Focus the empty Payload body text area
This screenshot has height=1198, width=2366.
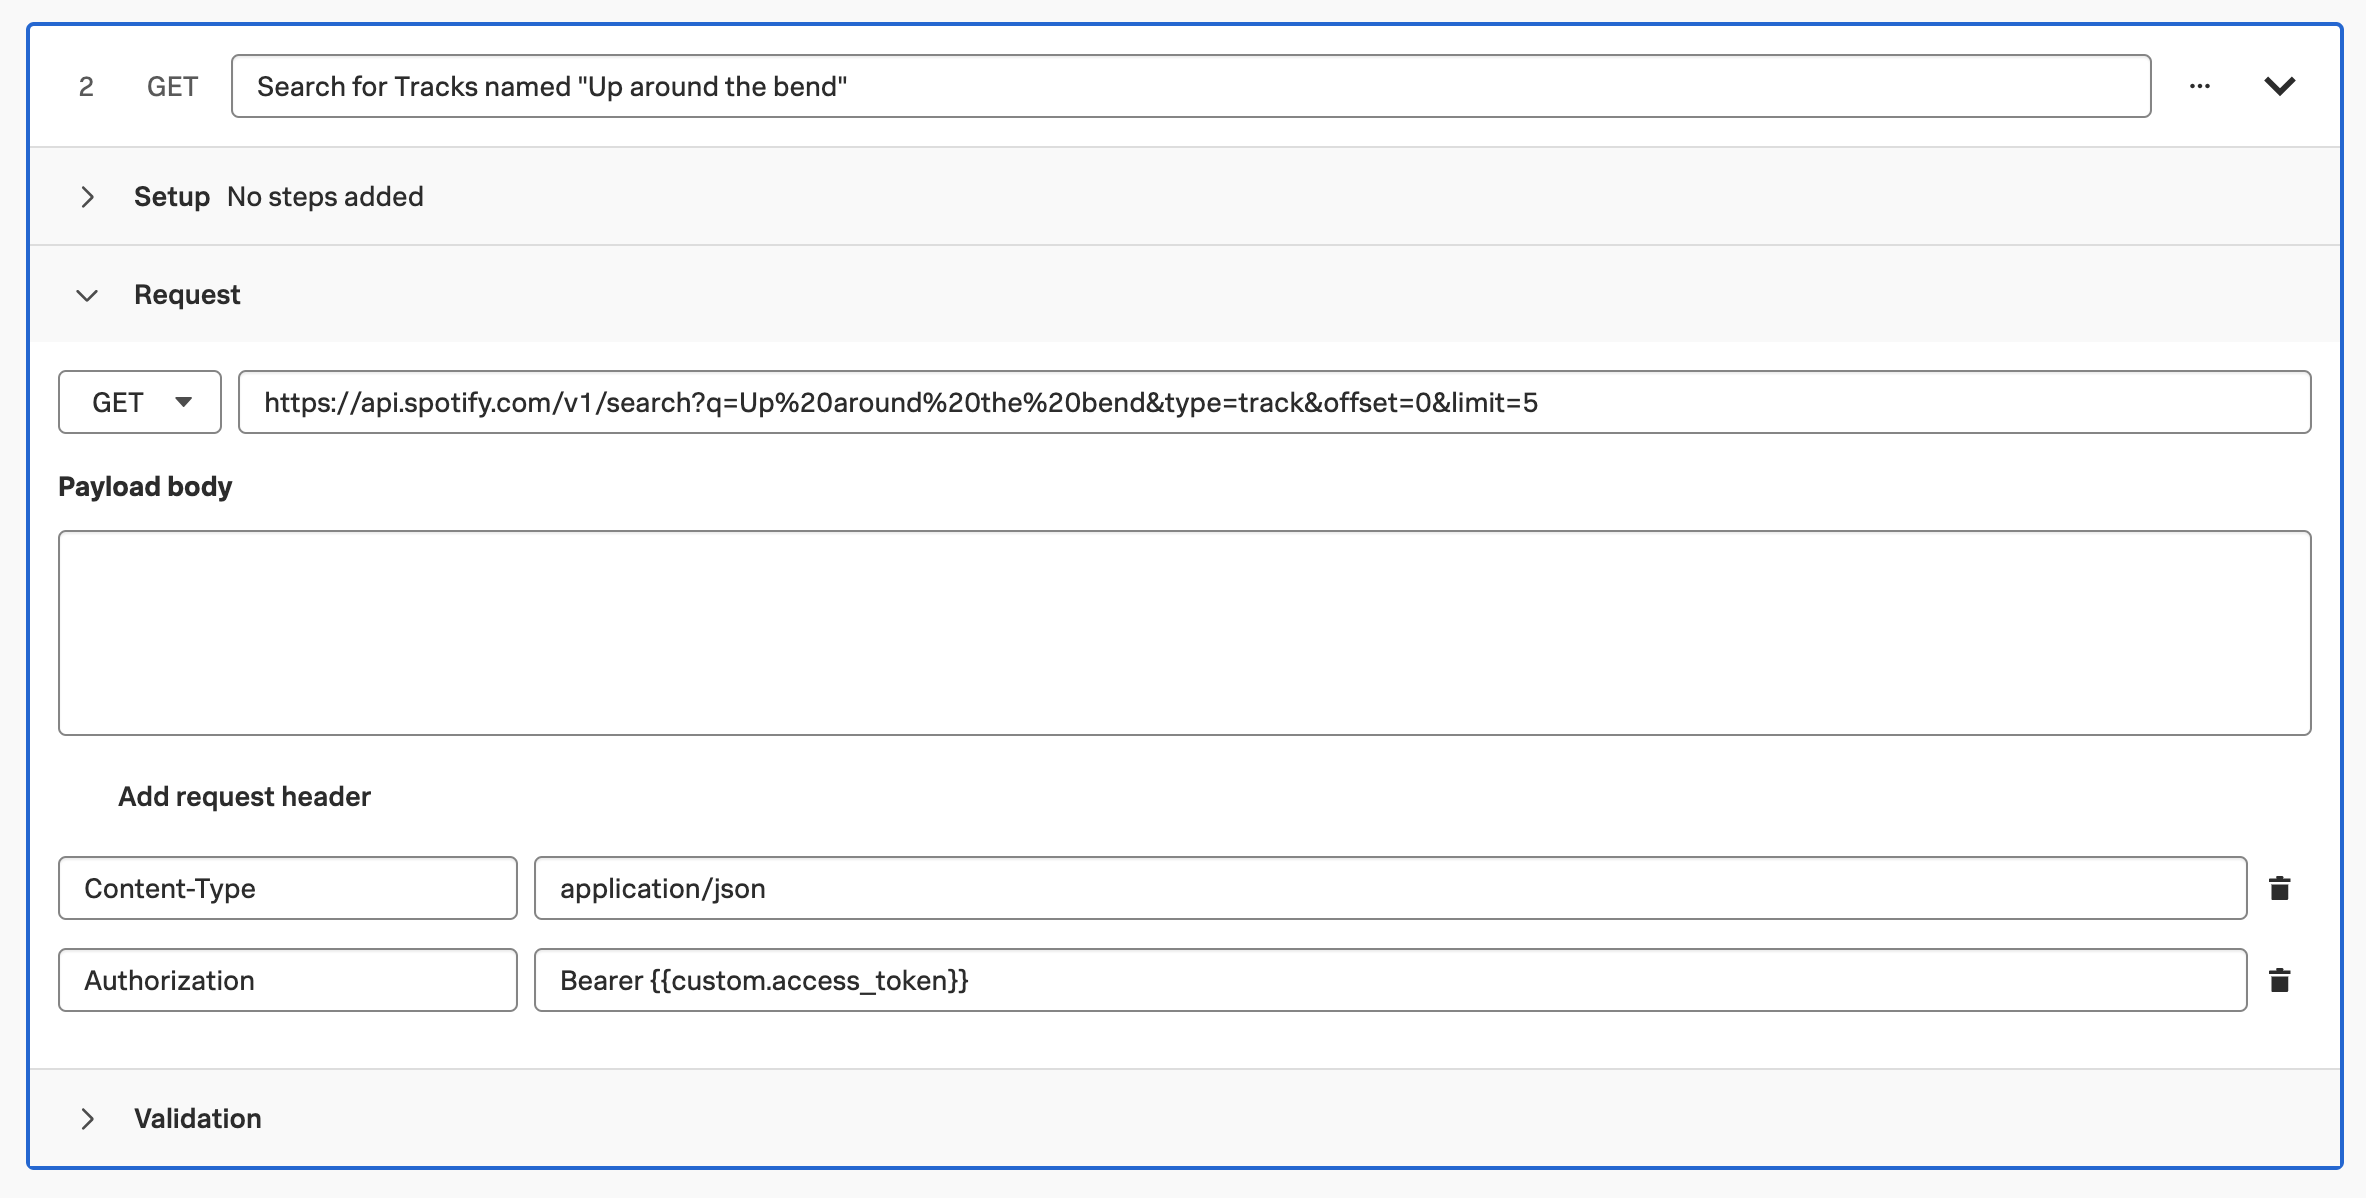click(x=1184, y=633)
